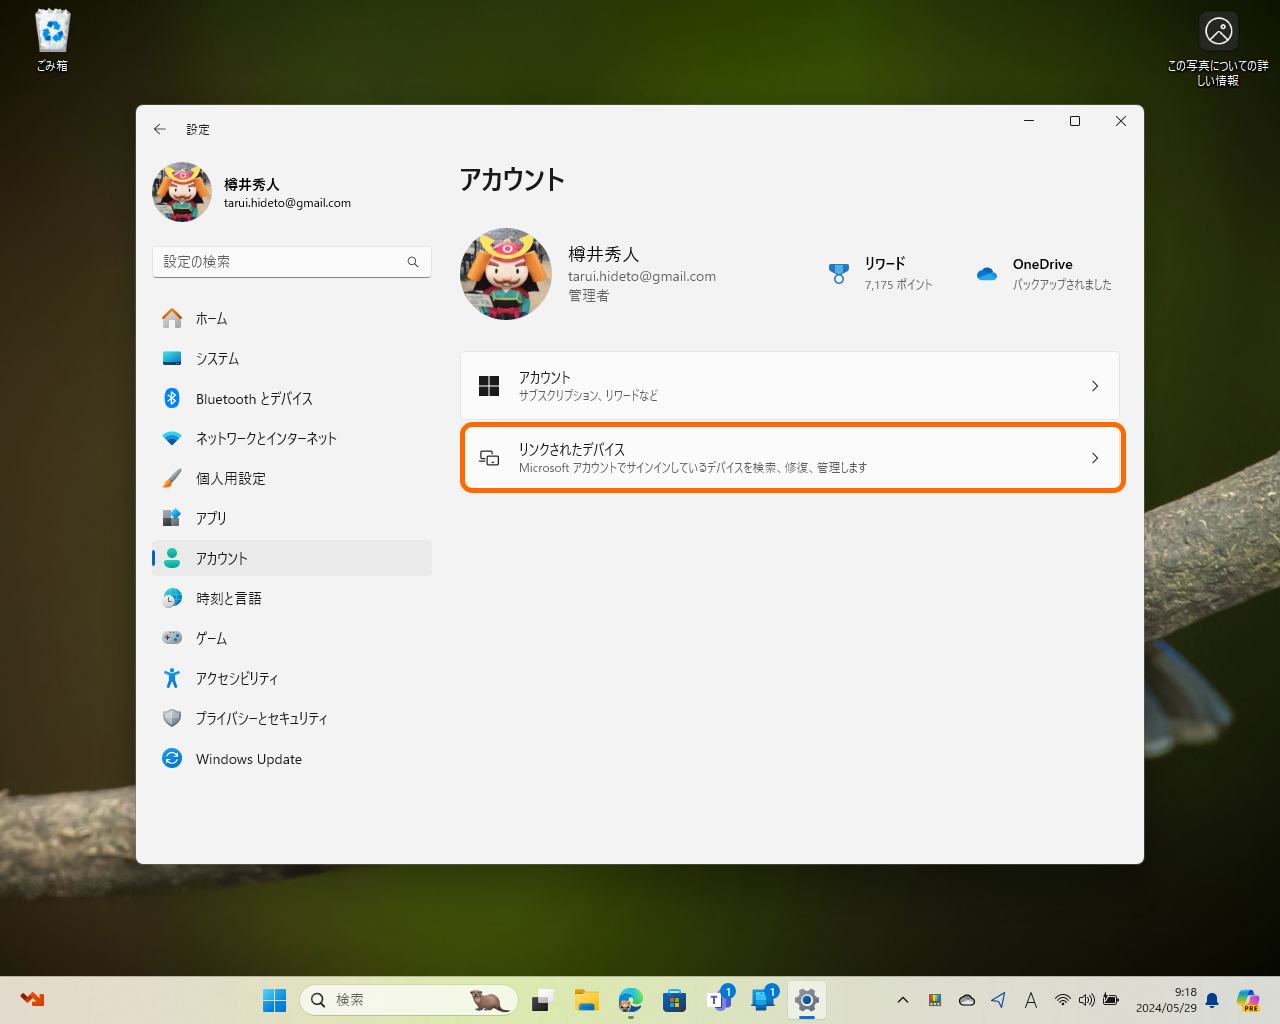Click the OneDrive cloud tray icon

click(x=967, y=1000)
